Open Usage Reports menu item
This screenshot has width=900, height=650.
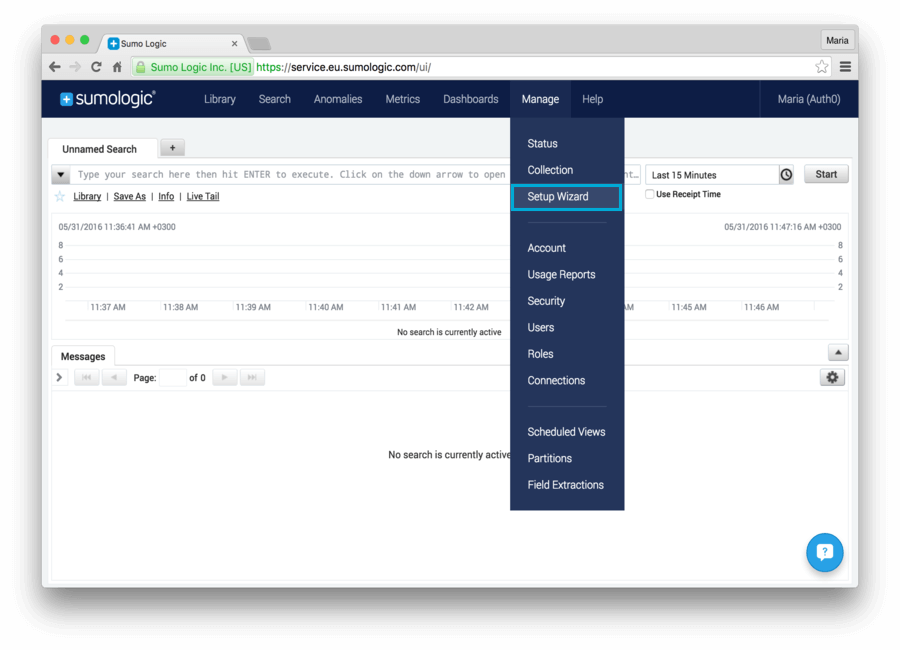[x=561, y=274]
